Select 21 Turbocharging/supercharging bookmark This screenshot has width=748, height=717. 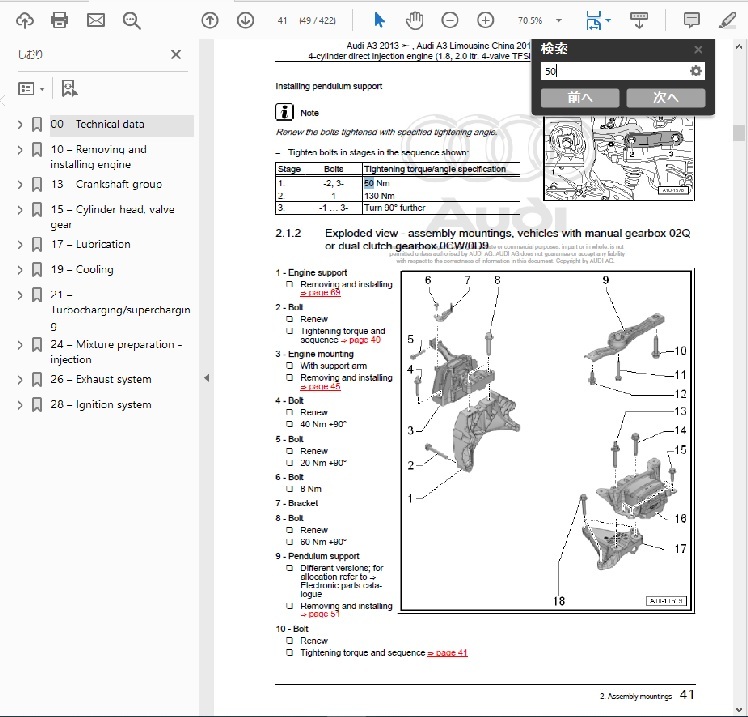point(120,310)
